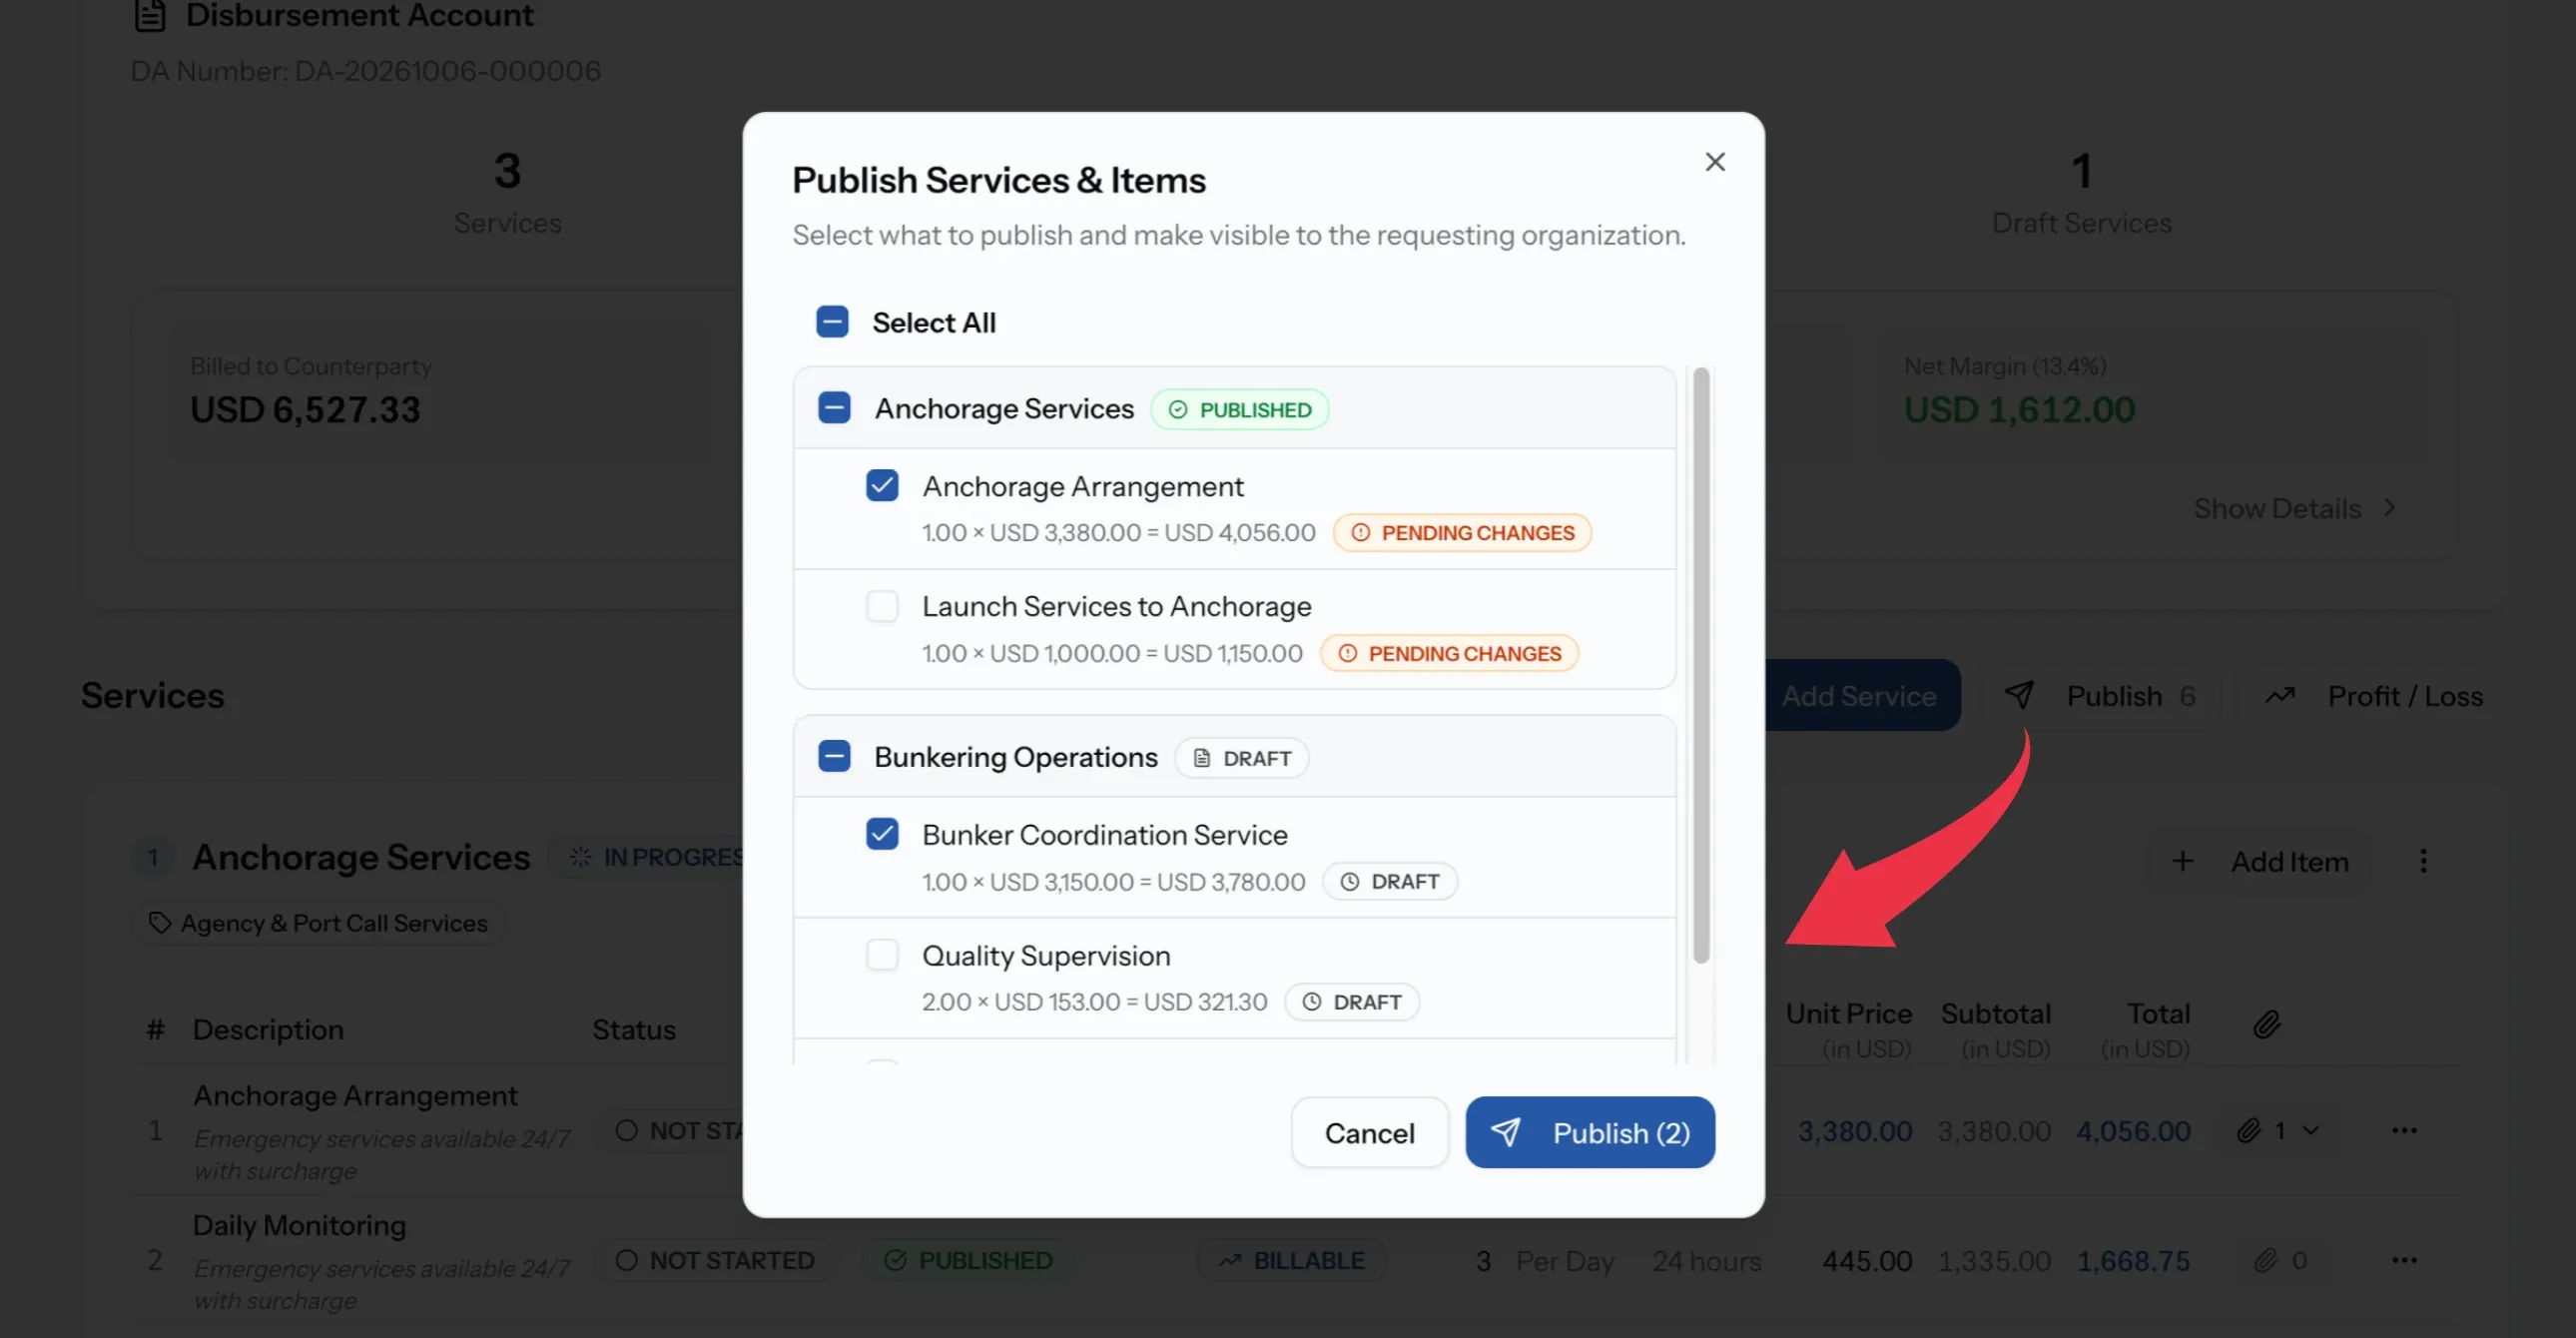
Task: Open Profit / Loss in background page
Action: [x=2373, y=696]
